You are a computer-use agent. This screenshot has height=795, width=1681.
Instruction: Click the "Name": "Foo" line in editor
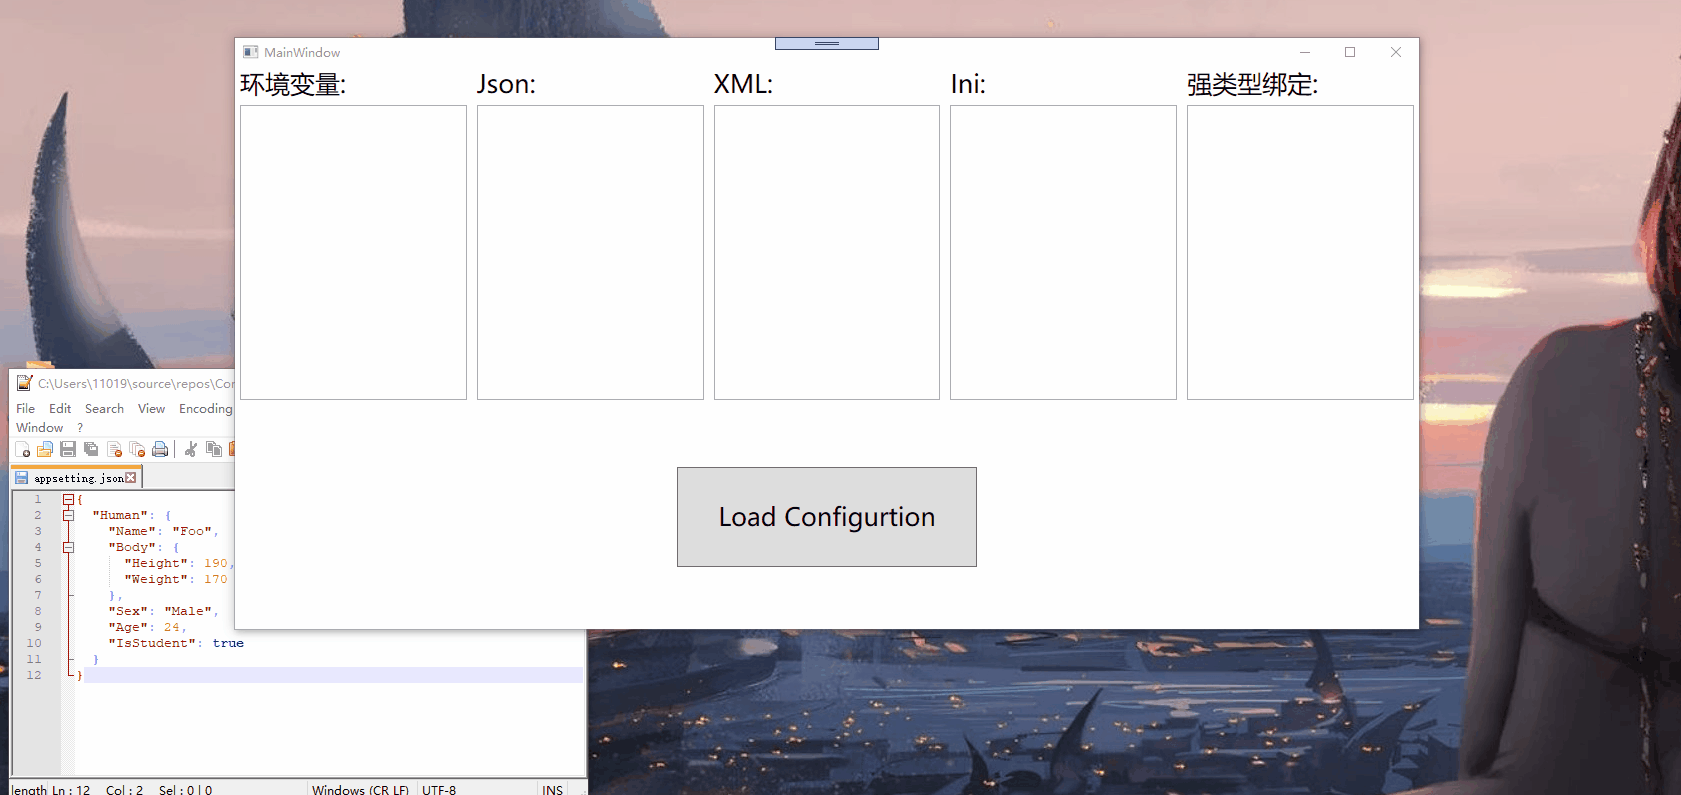(163, 531)
